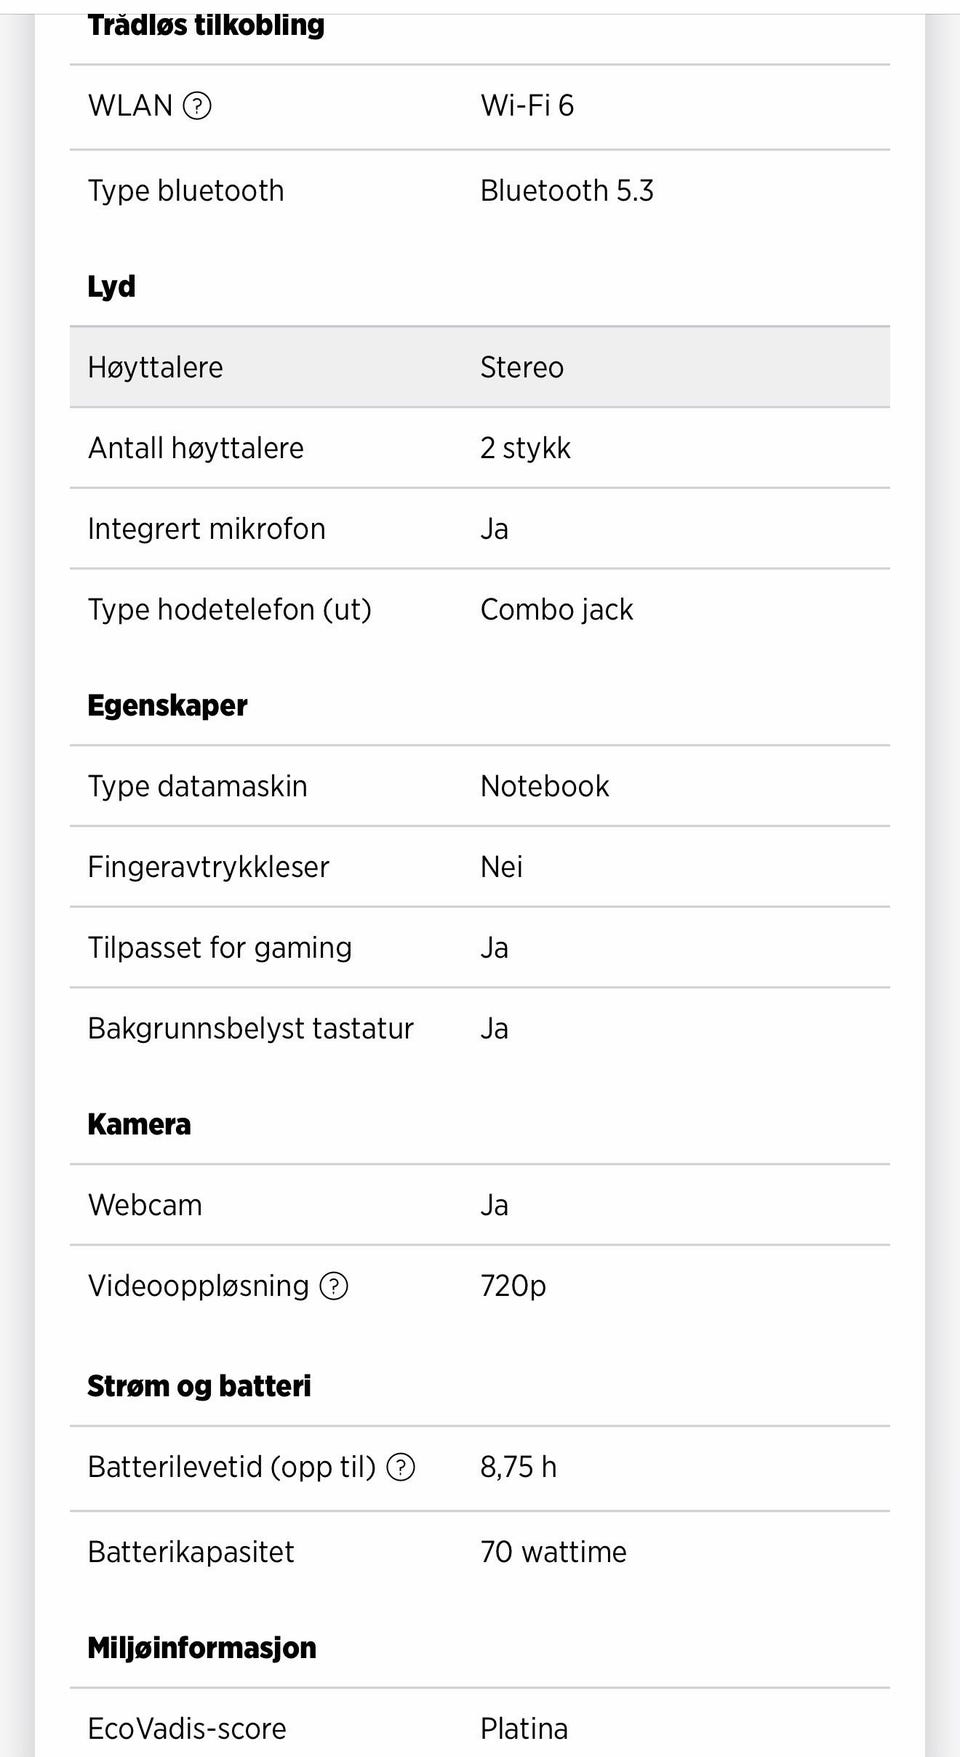The image size is (960, 1757).
Task: Select the Bakgrunnsbelyst tastatur label
Action: pos(250,1029)
